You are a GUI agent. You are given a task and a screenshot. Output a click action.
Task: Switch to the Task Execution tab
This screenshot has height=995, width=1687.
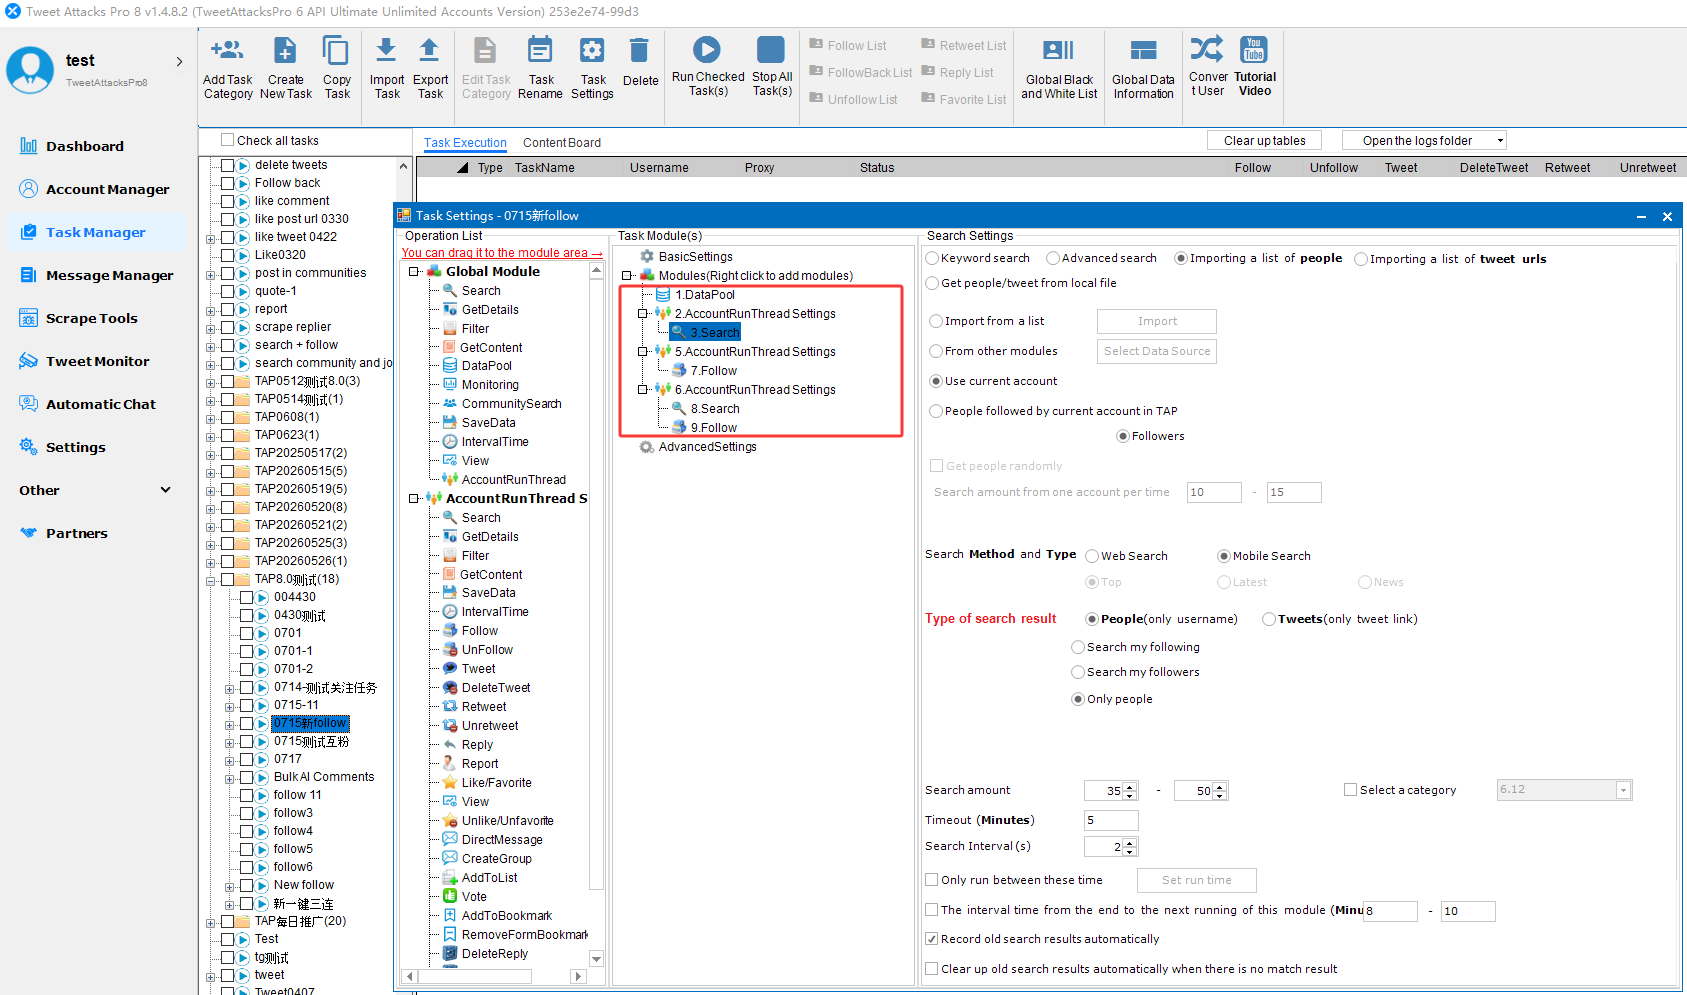465,143
